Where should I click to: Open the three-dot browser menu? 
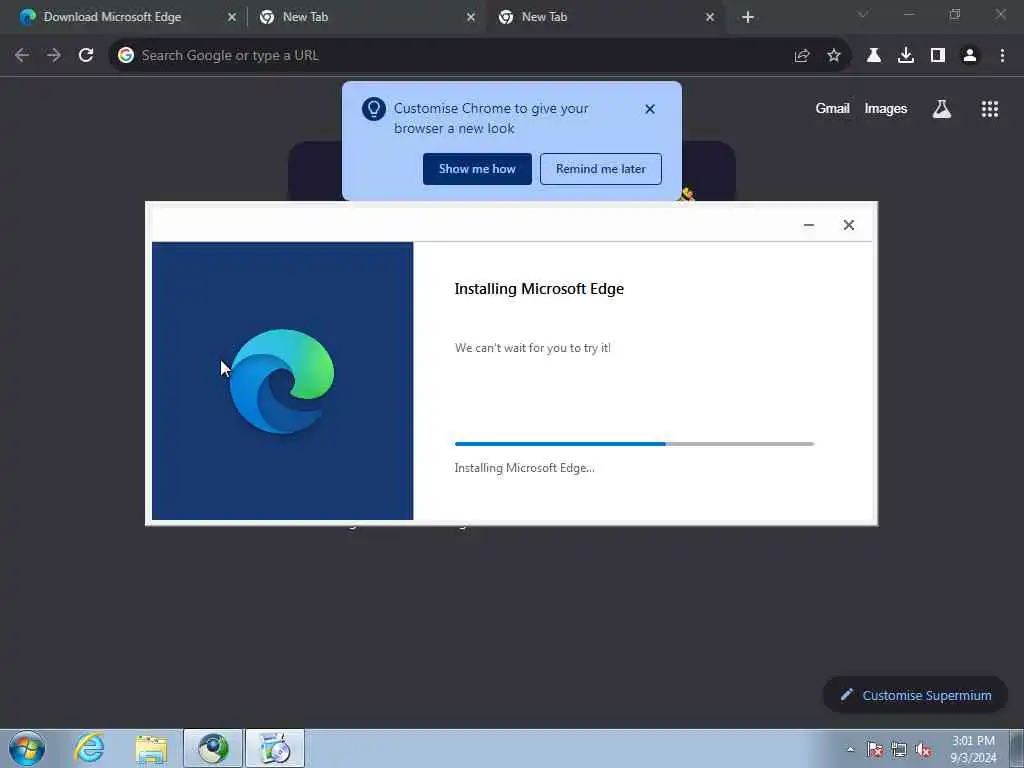click(1002, 56)
